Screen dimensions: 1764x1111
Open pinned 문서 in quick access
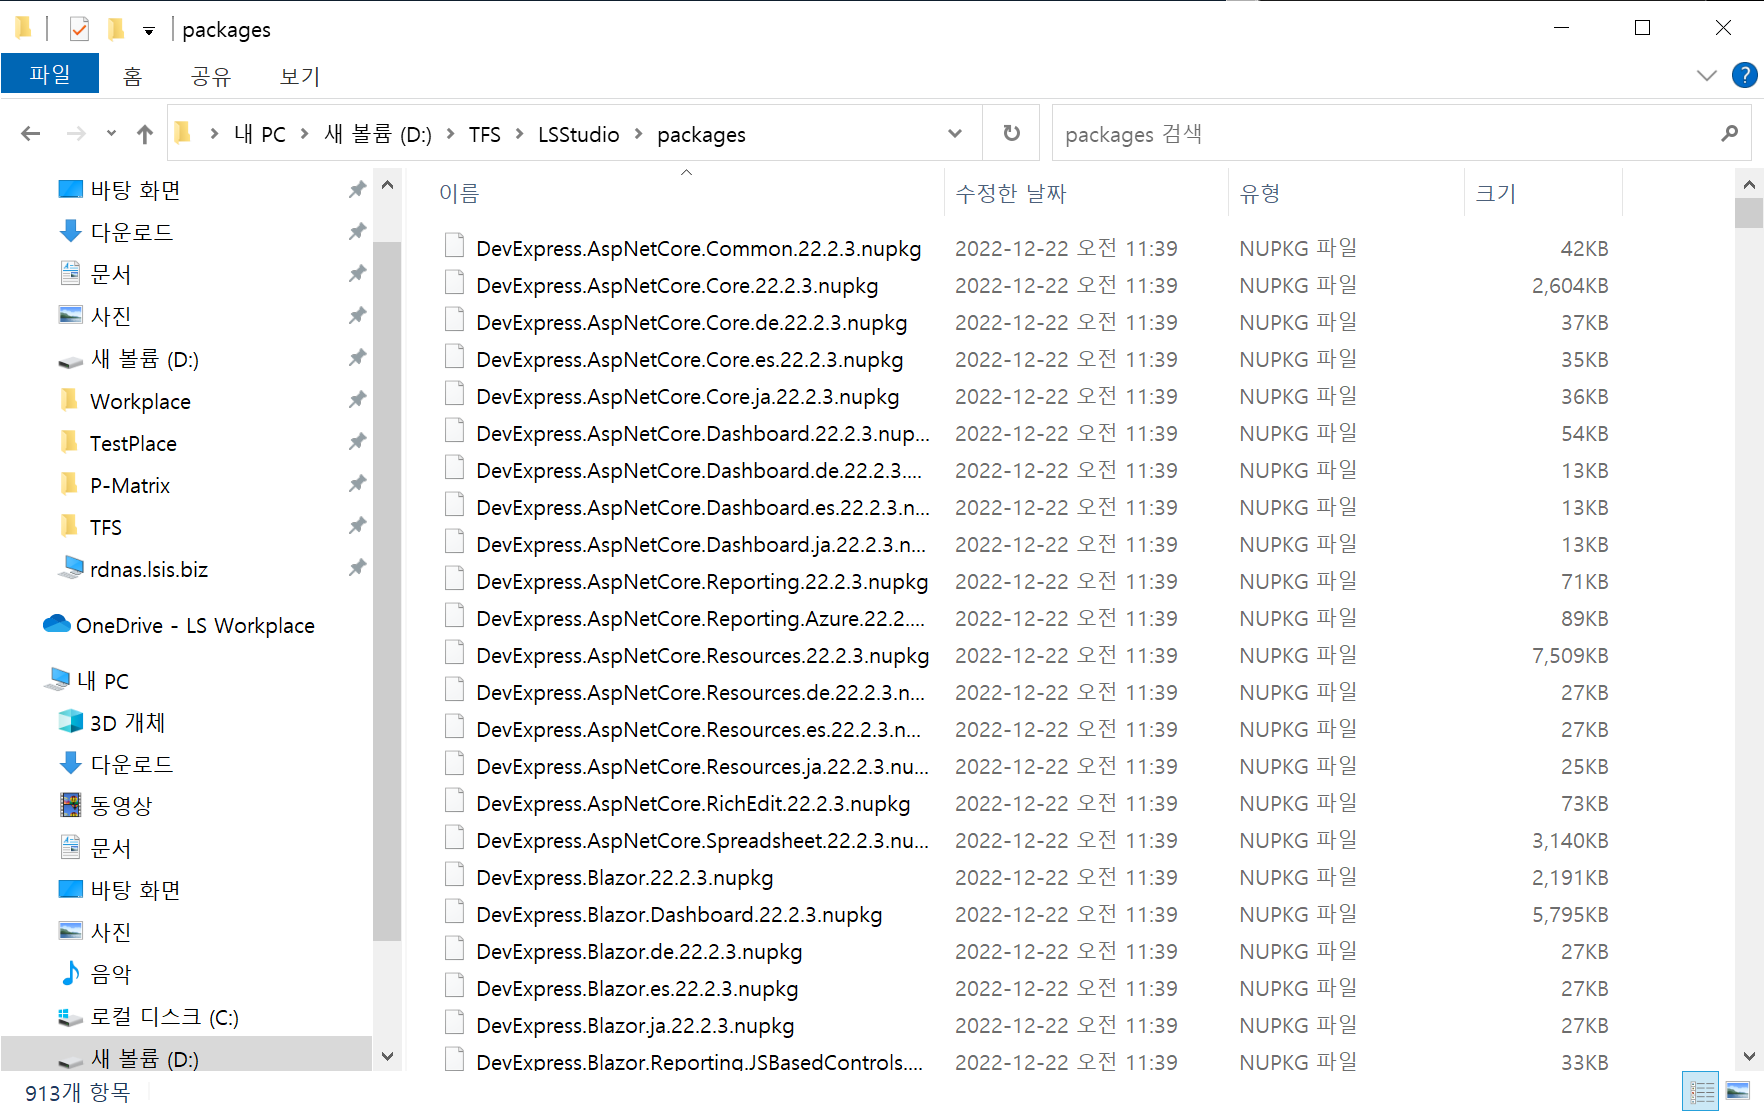pyautogui.click(x=110, y=274)
